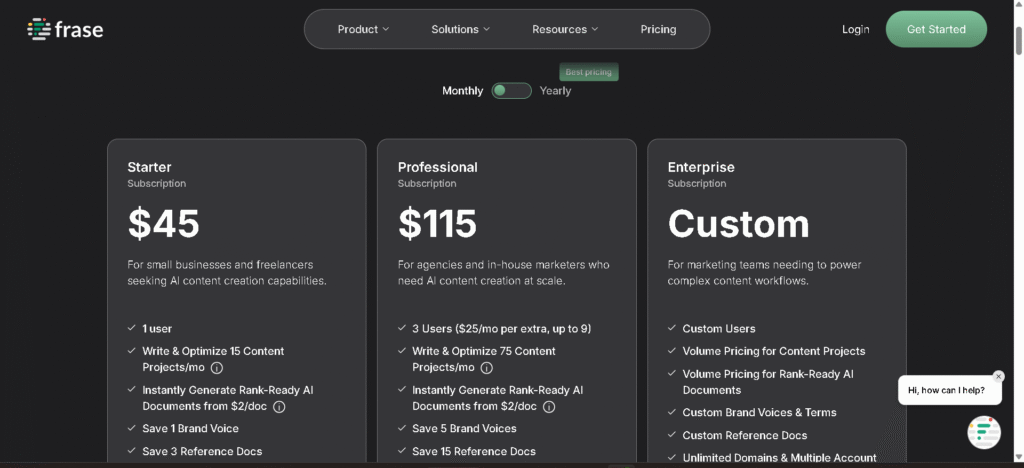
Task: Click "Custom Brand Voices & Terms"
Action: pos(760,413)
